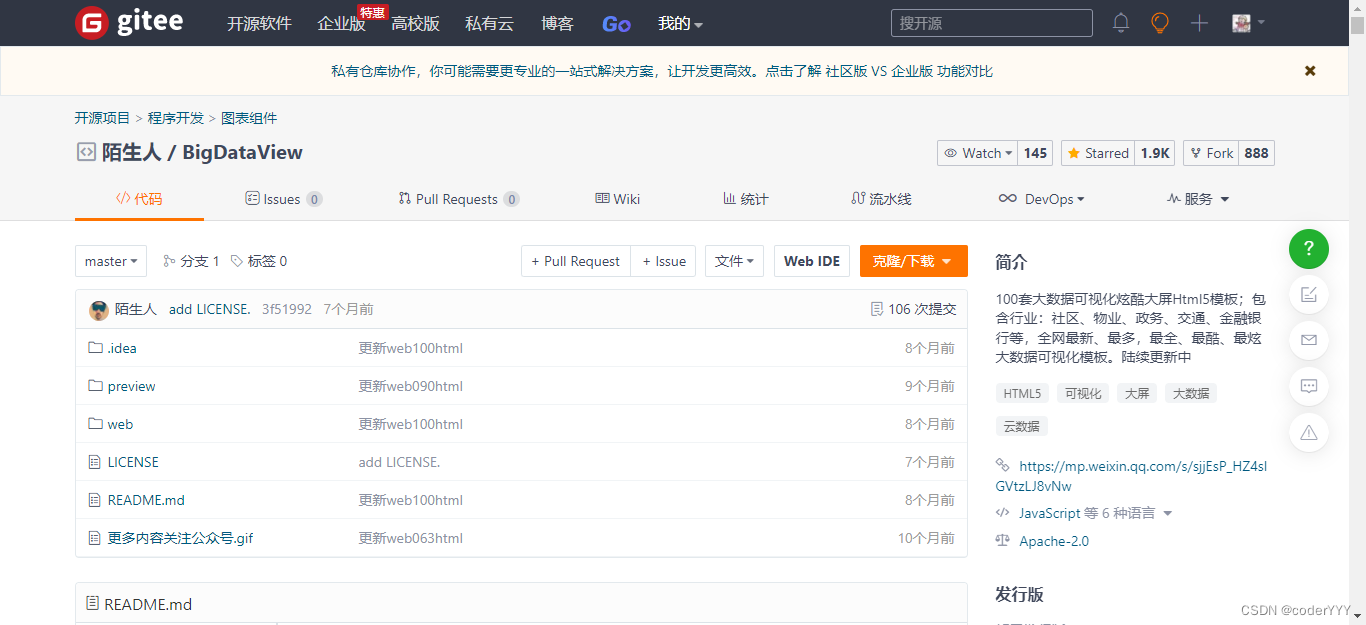Click the LICENSE file icon
The width and height of the screenshot is (1366, 625).
click(x=95, y=462)
